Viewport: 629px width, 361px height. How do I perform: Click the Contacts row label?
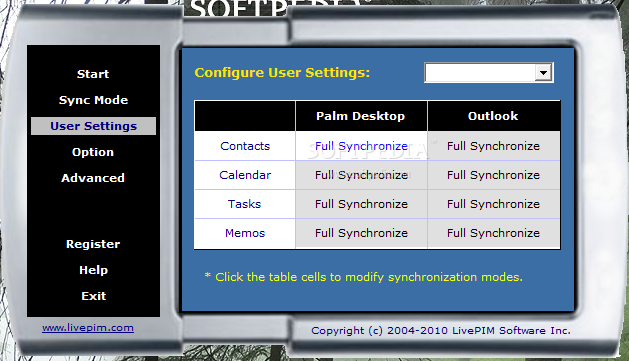click(245, 146)
